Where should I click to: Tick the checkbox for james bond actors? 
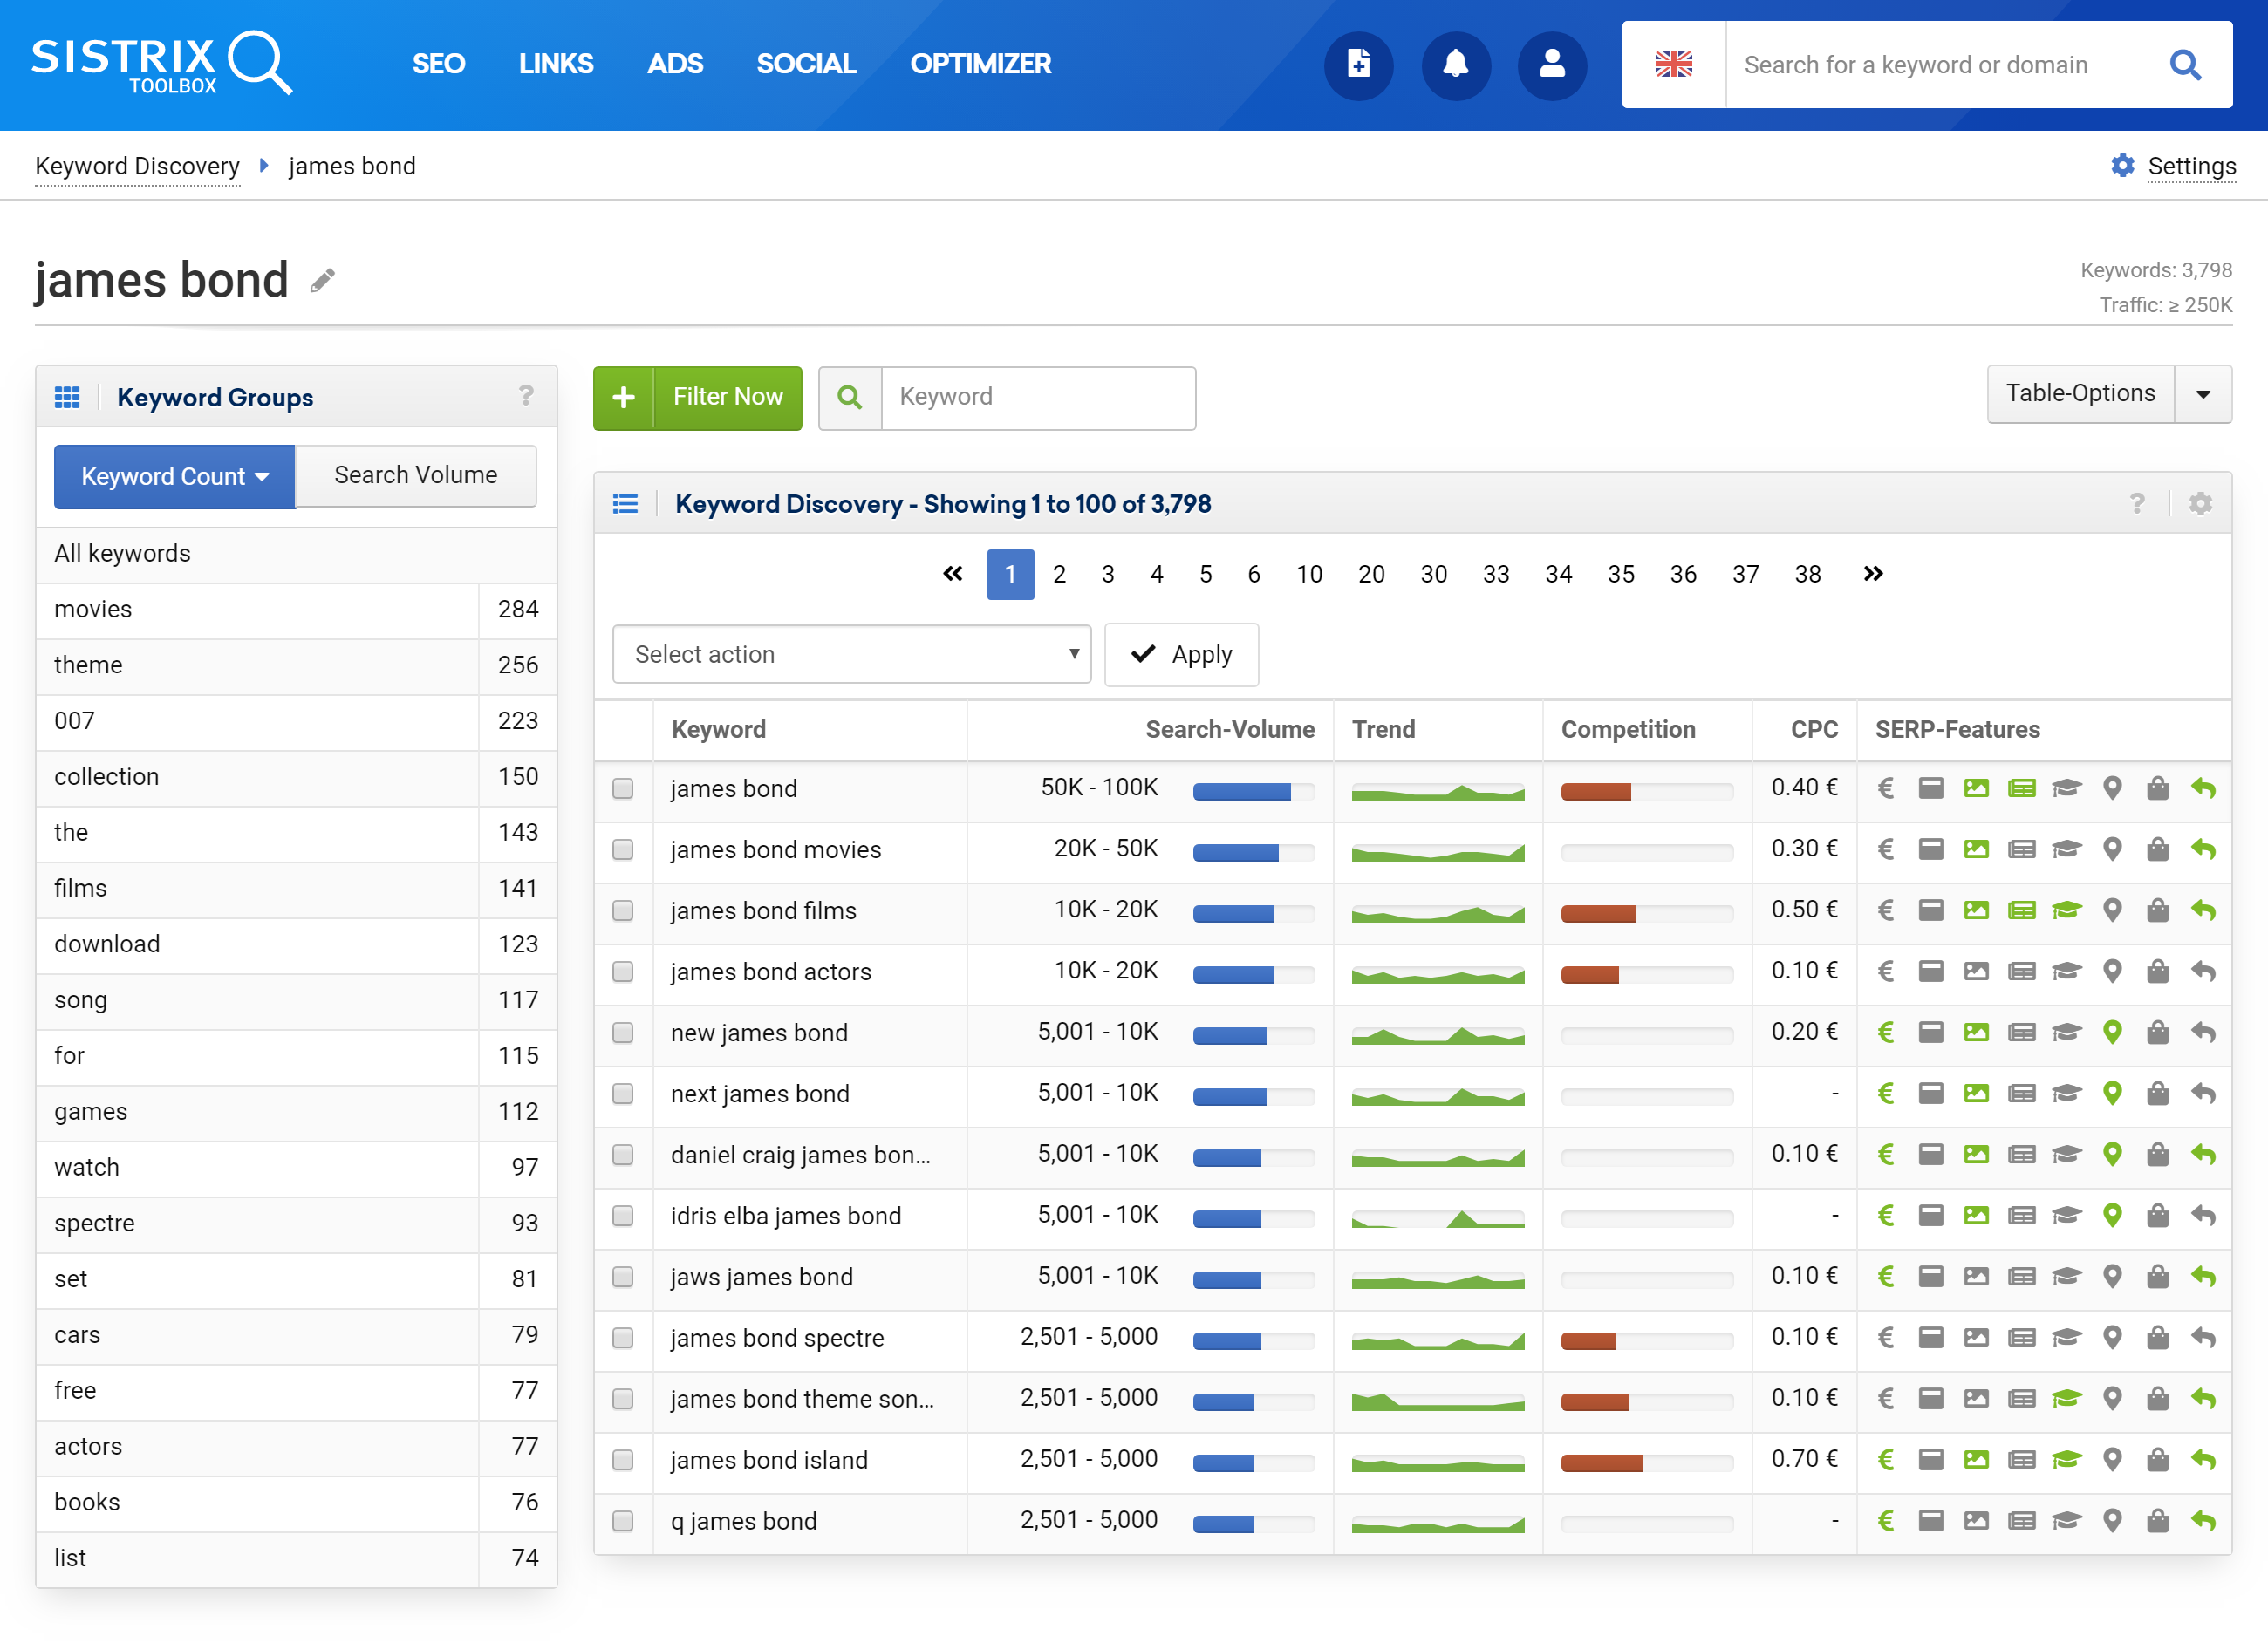623,971
